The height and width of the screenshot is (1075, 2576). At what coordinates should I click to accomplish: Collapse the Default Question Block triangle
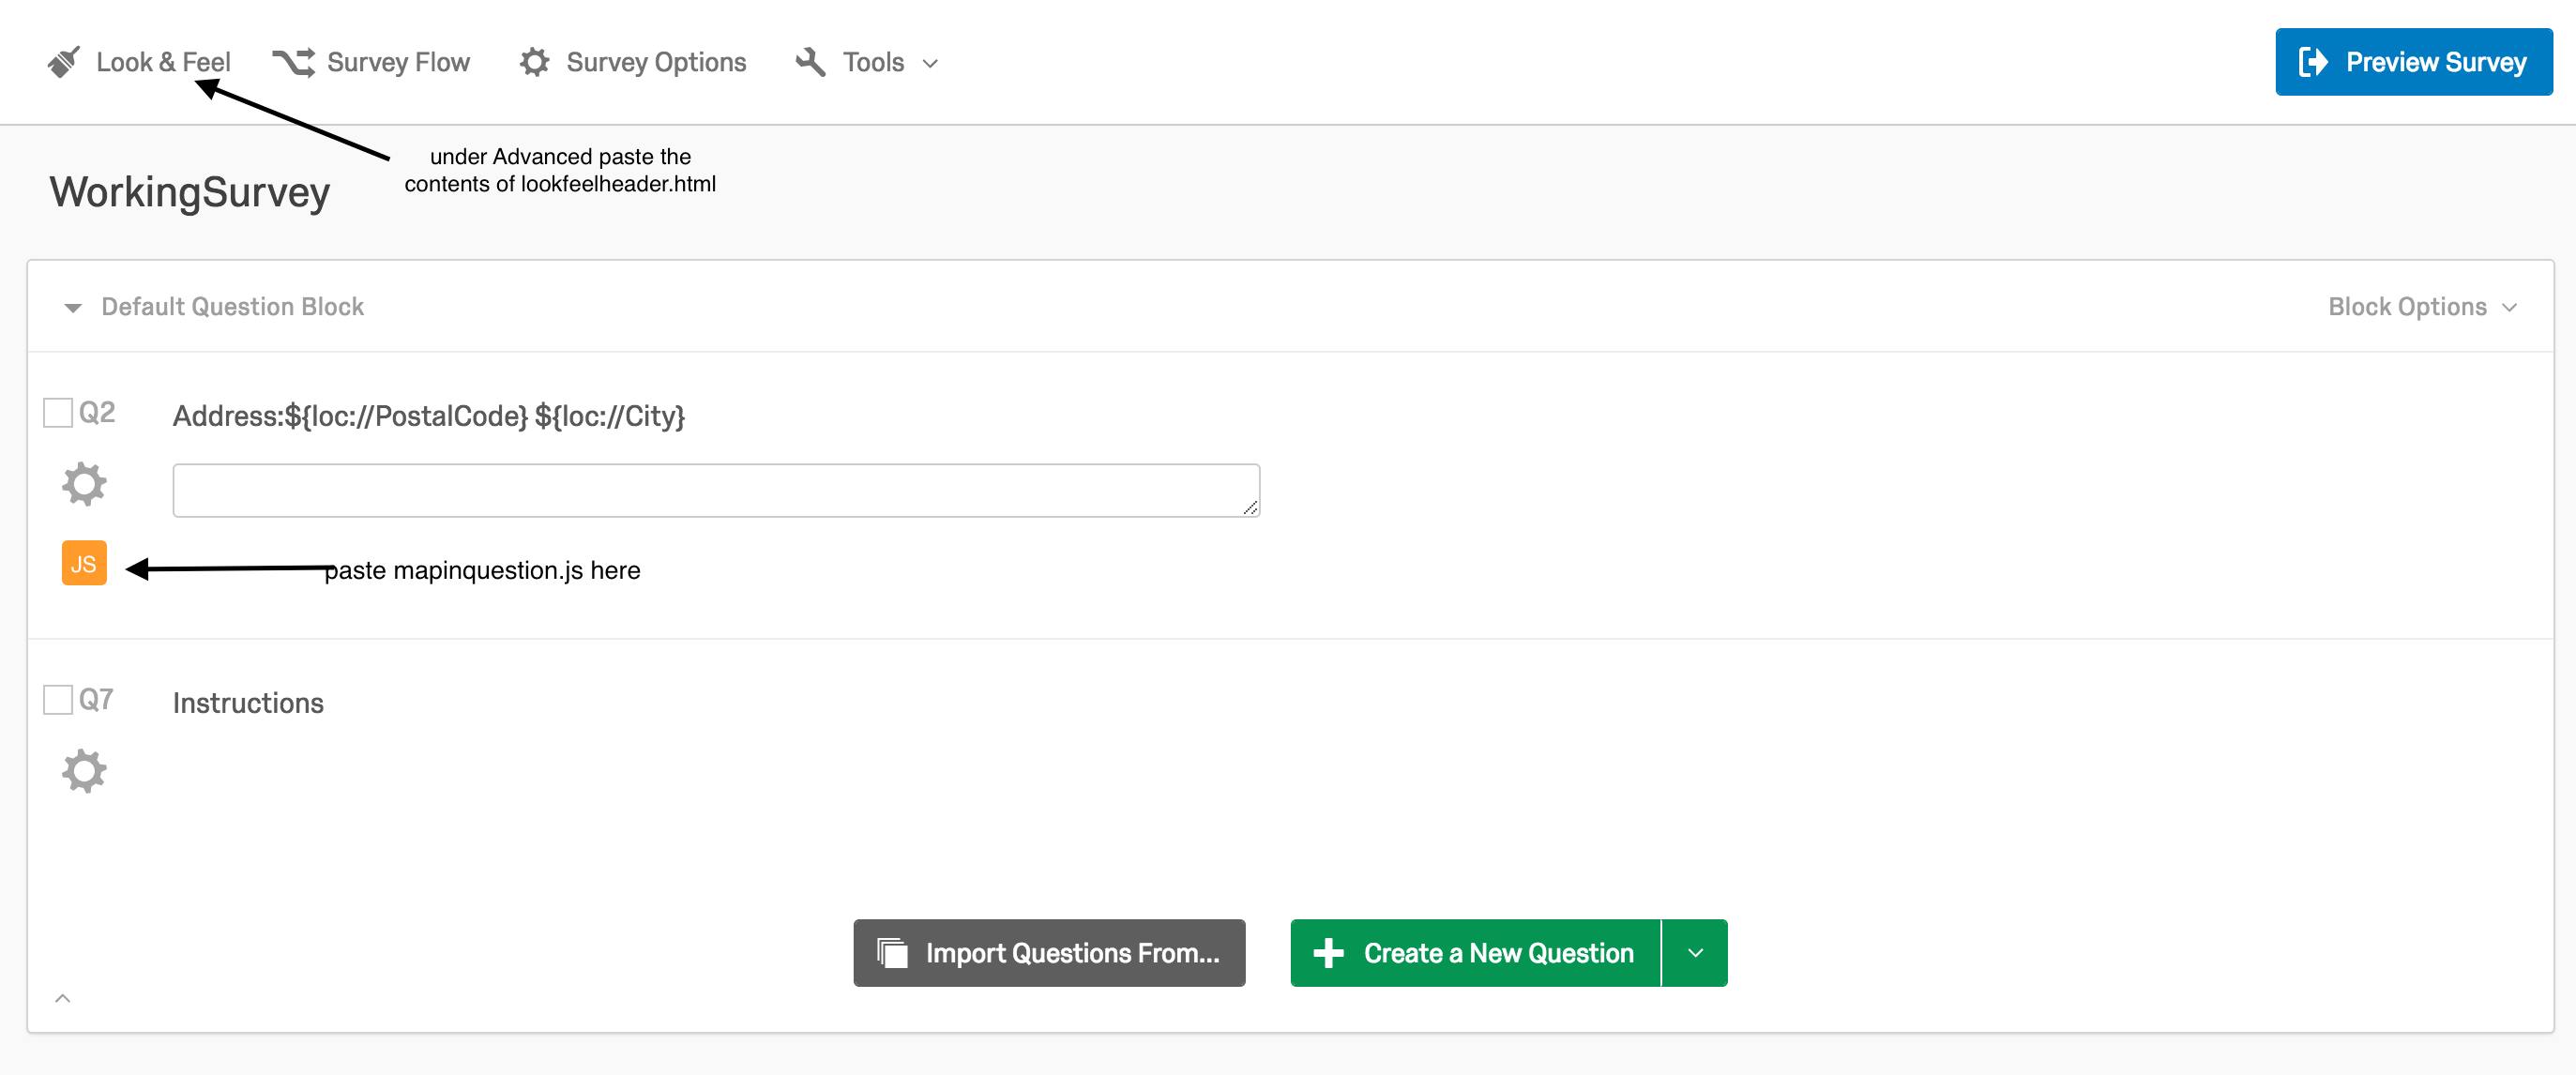(x=72, y=307)
